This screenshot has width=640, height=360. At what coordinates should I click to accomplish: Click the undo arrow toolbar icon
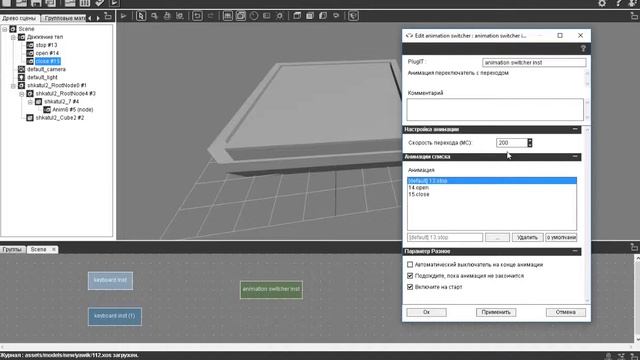[197, 16]
